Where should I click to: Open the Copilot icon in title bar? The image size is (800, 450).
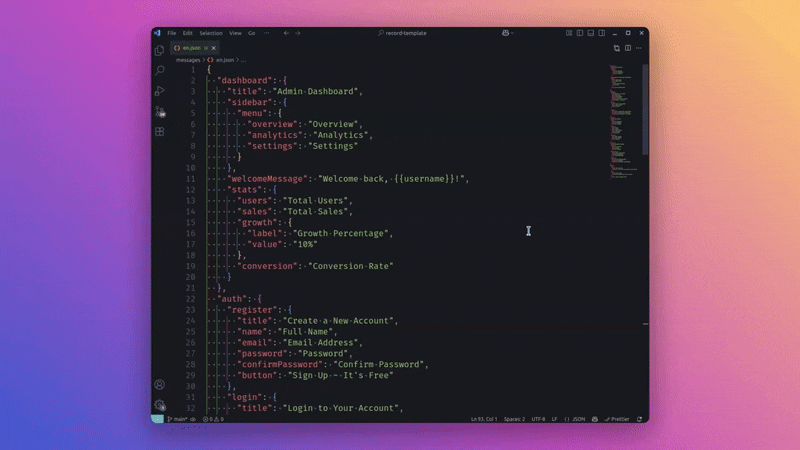[x=506, y=33]
